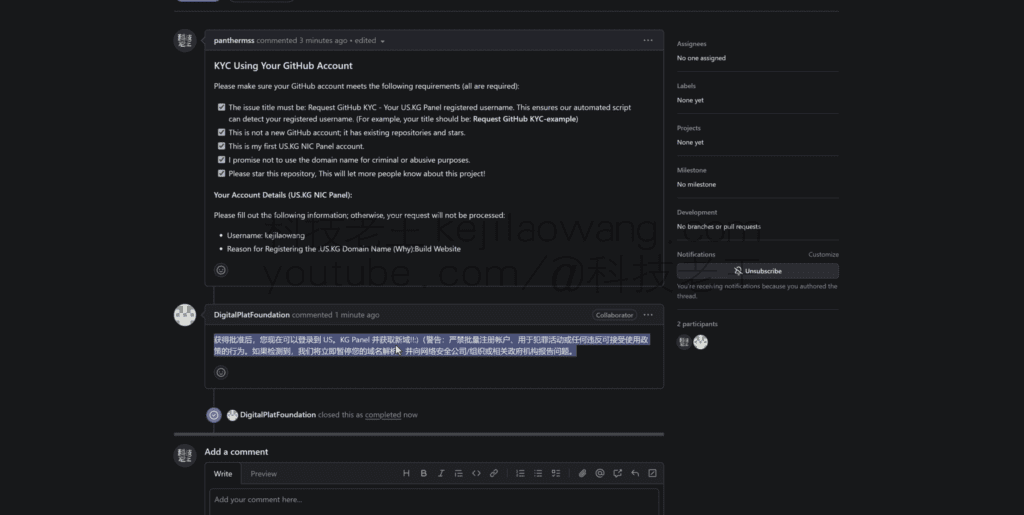Apply bold formatting in comment toolbar
The height and width of the screenshot is (515, 1024).
point(424,473)
